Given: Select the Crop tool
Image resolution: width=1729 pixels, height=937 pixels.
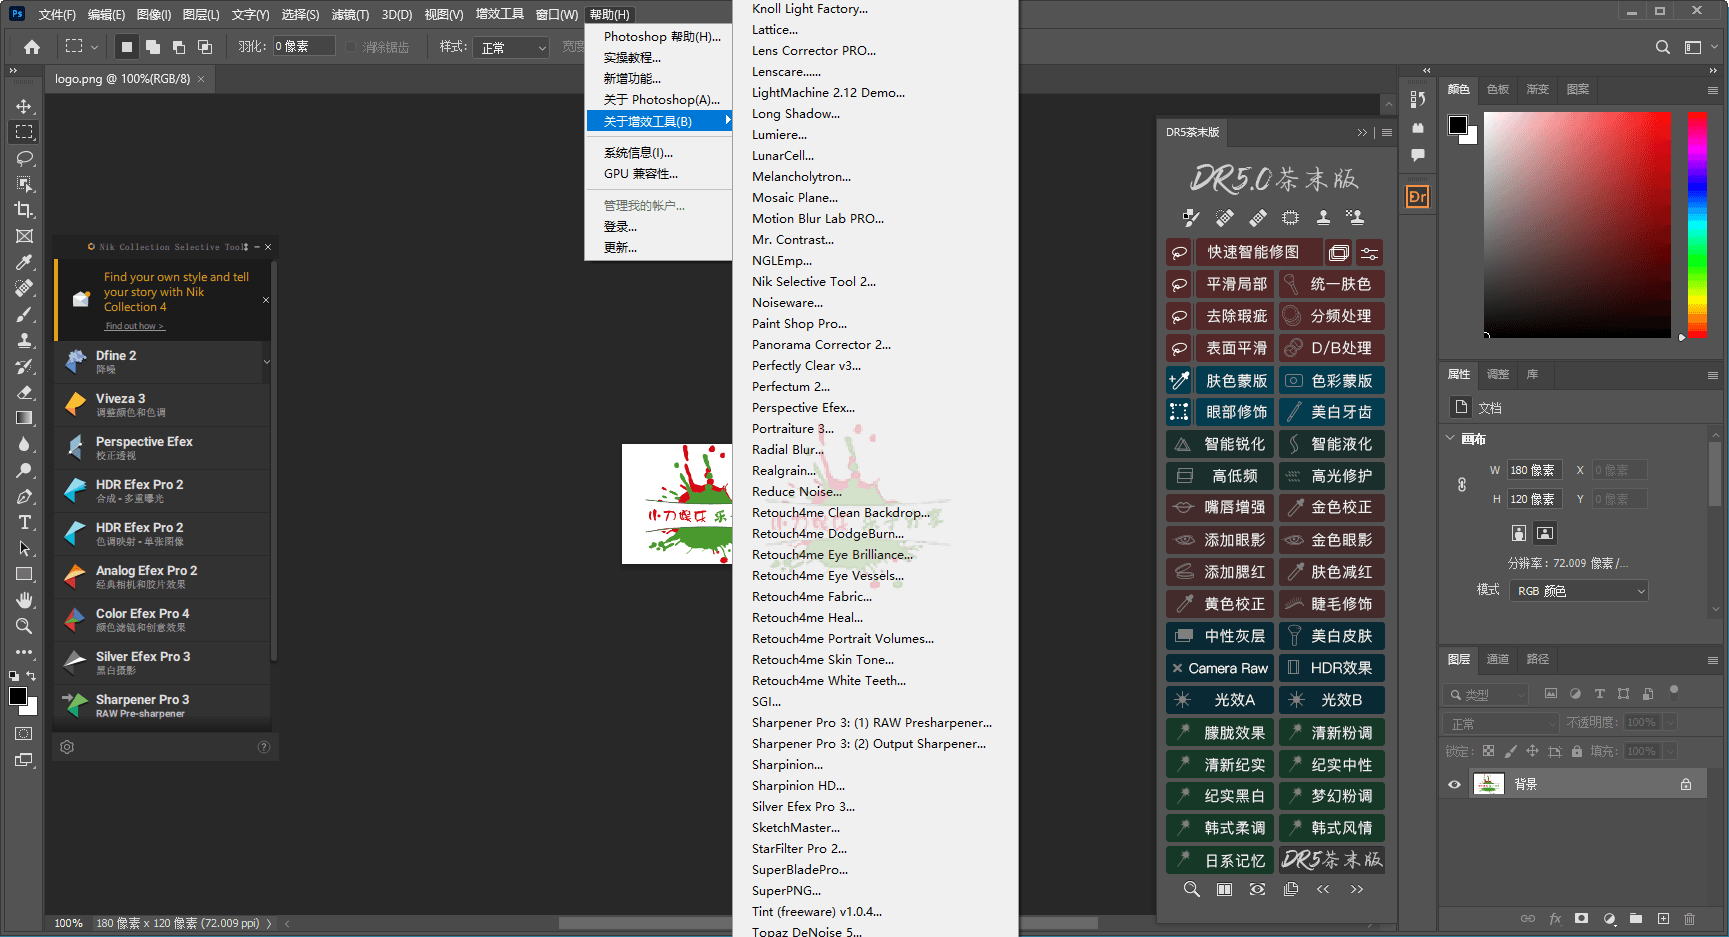Looking at the screenshot, I should pyautogui.click(x=25, y=210).
